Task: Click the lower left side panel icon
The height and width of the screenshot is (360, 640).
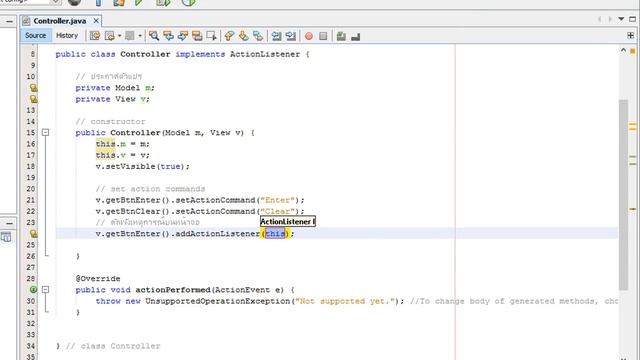Action: click(6, 237)
